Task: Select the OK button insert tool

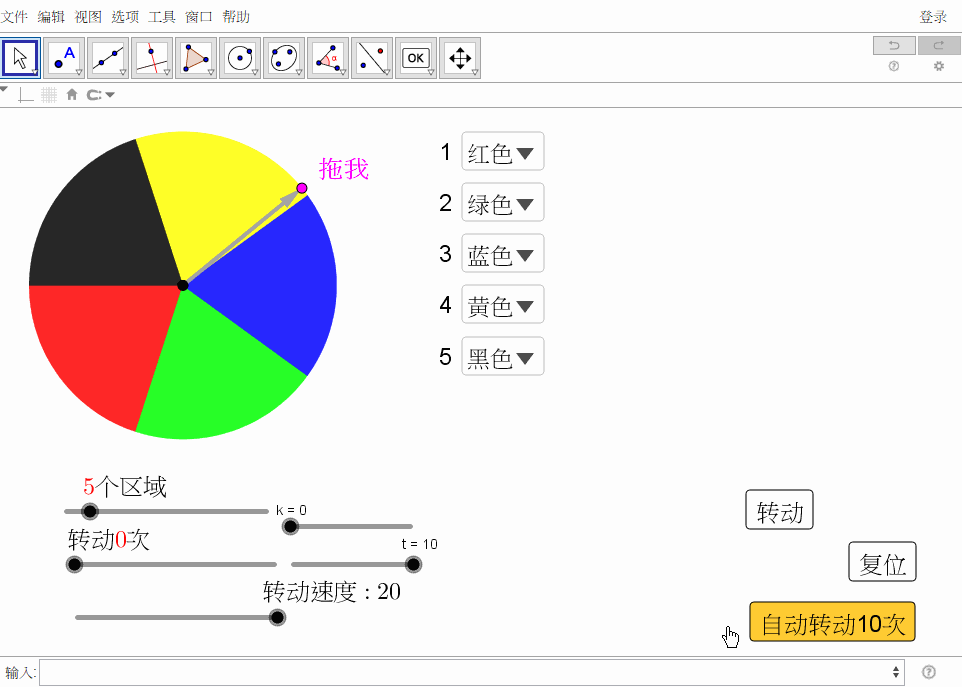Action: click(416, 58)
